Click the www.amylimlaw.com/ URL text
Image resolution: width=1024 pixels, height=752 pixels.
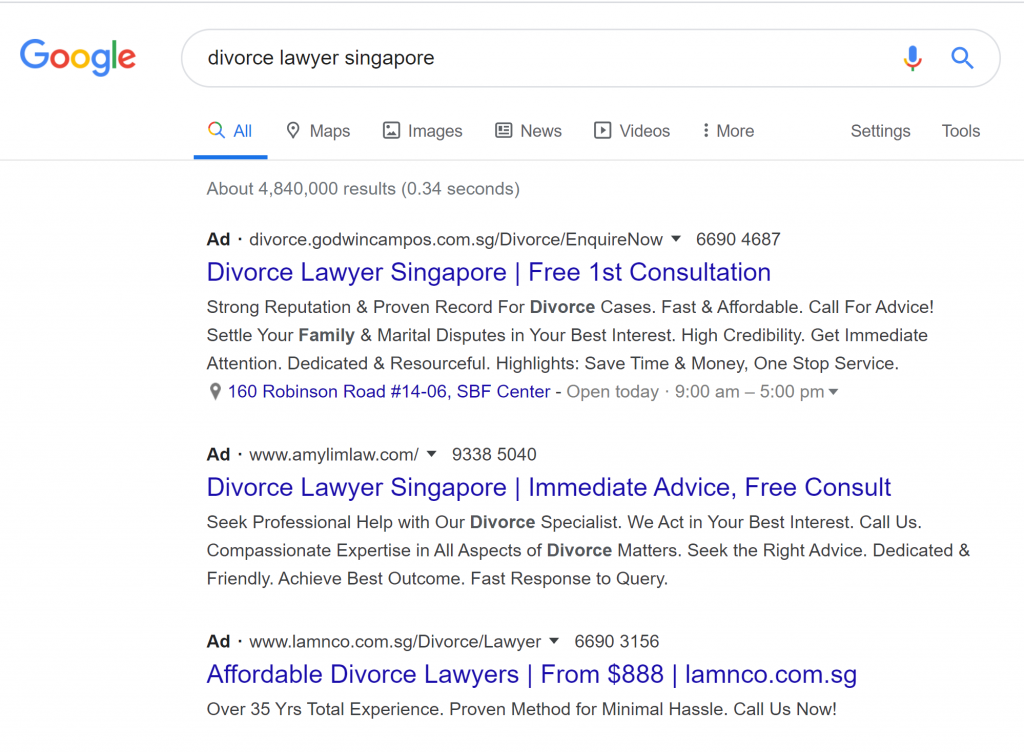click(x=334, y=454)
